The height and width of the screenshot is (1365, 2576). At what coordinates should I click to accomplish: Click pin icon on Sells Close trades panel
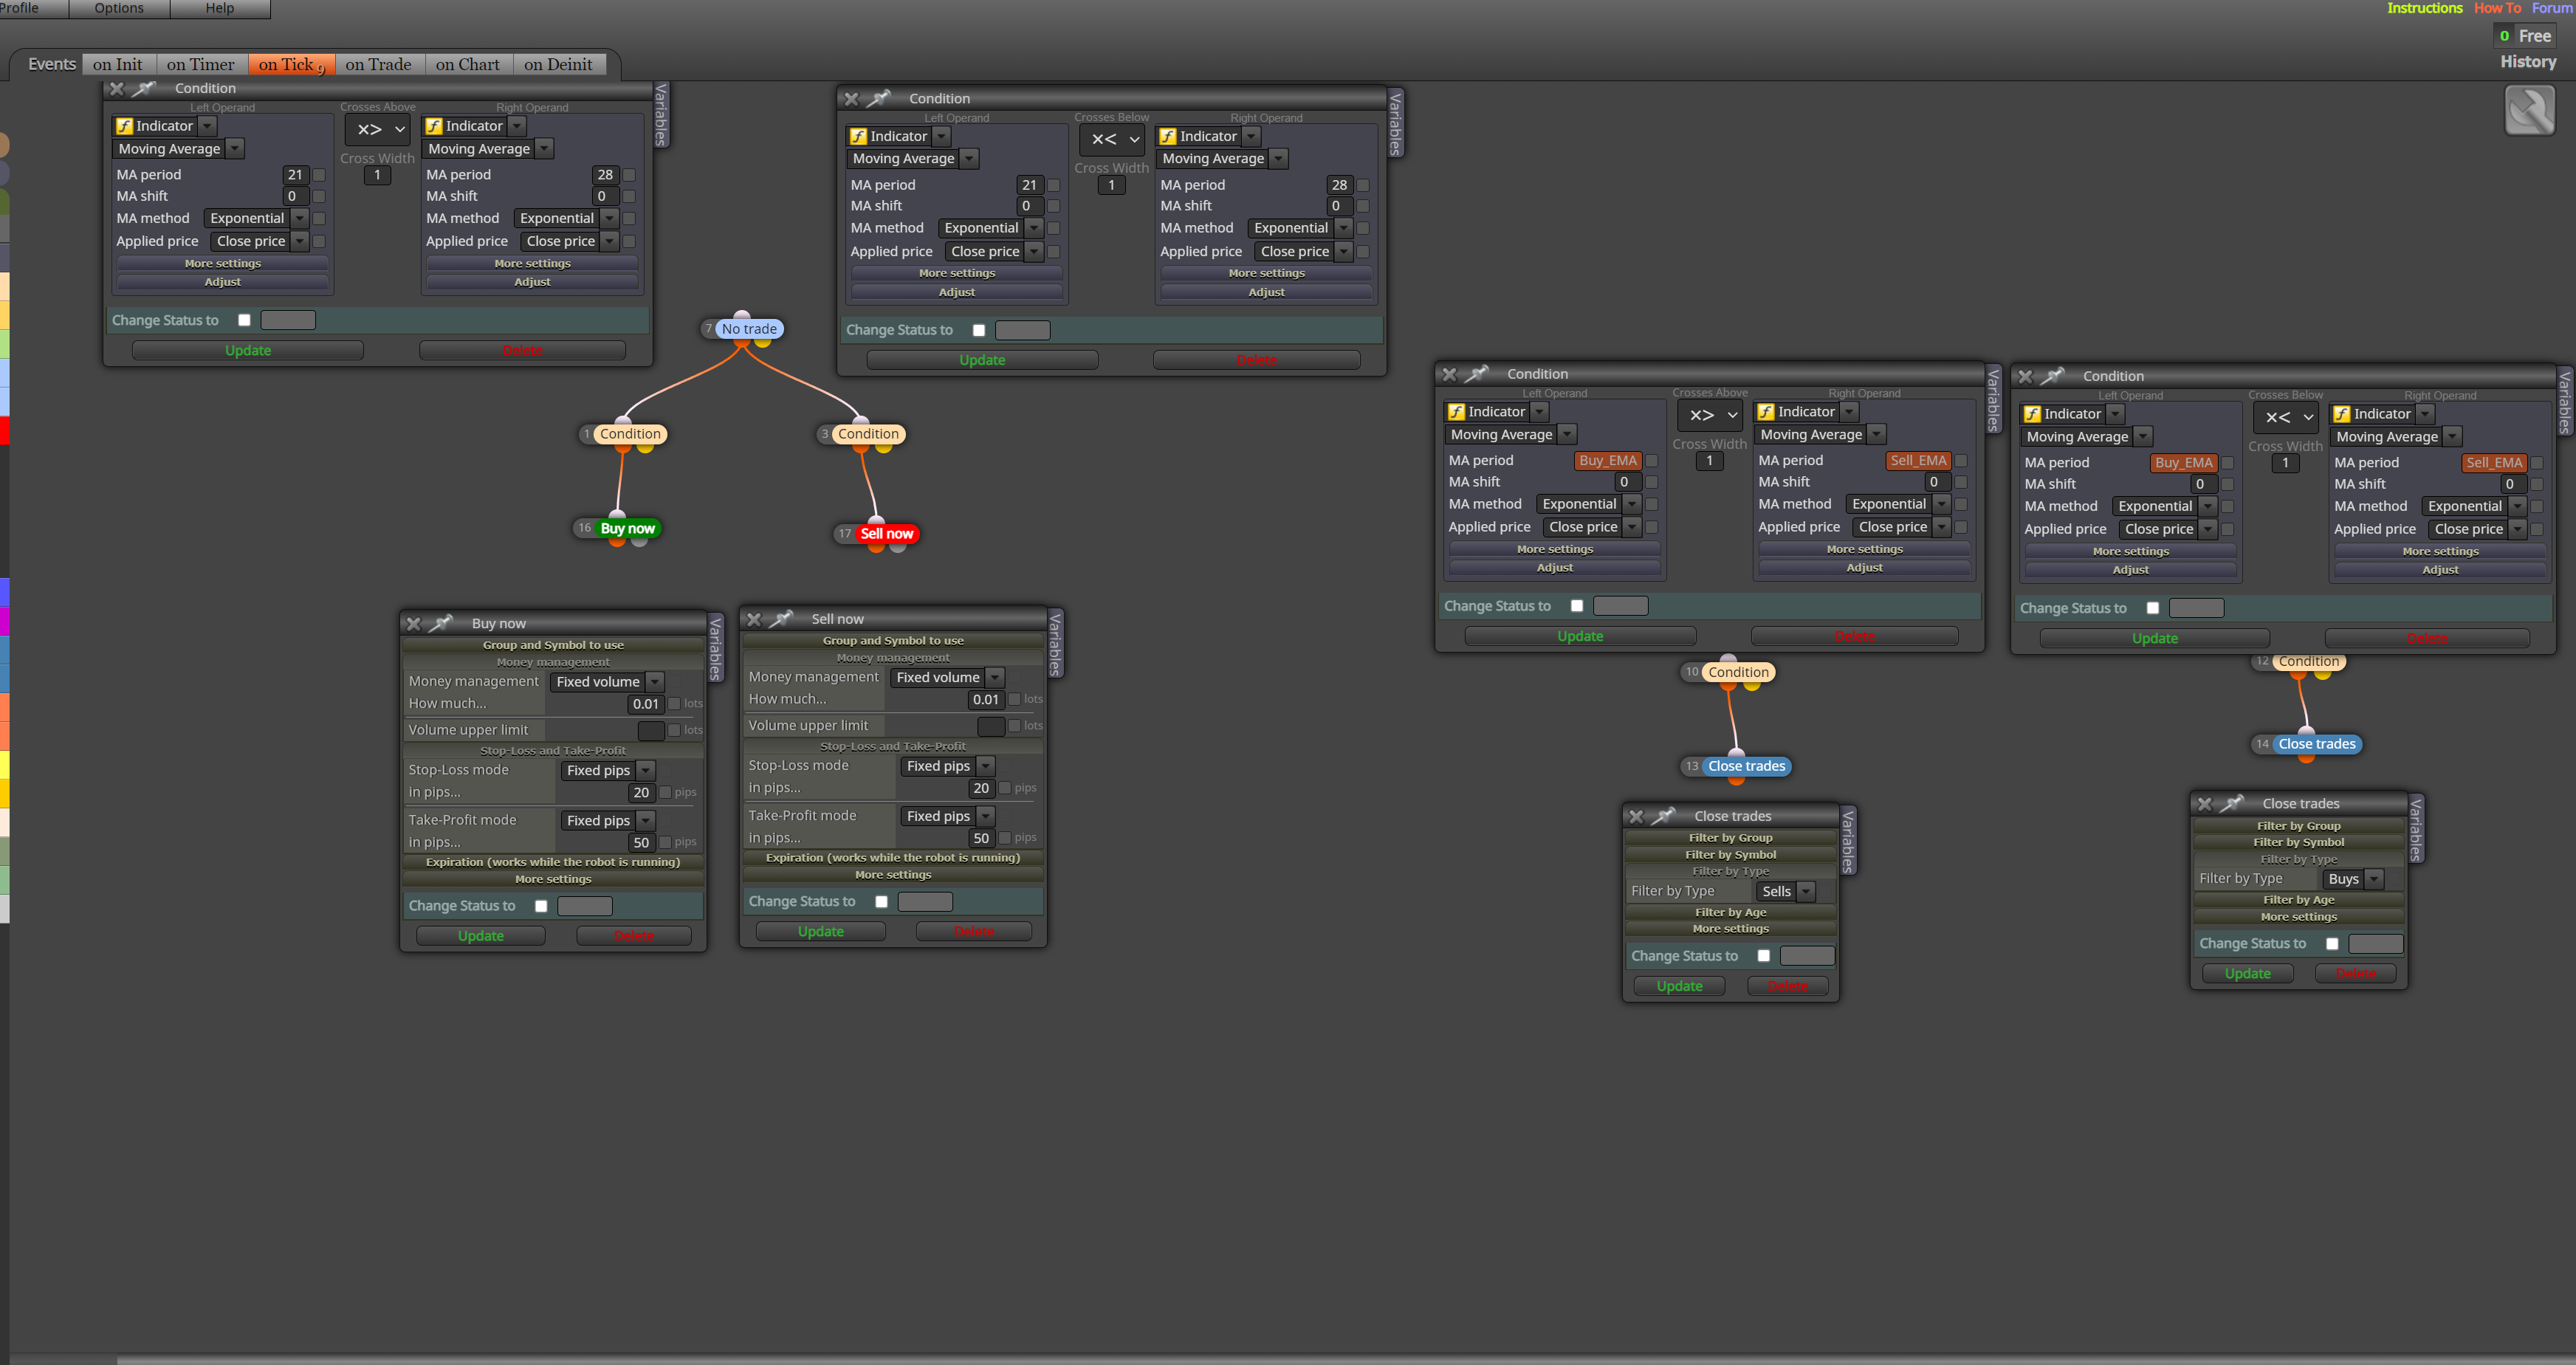(x=1663, y=816)
